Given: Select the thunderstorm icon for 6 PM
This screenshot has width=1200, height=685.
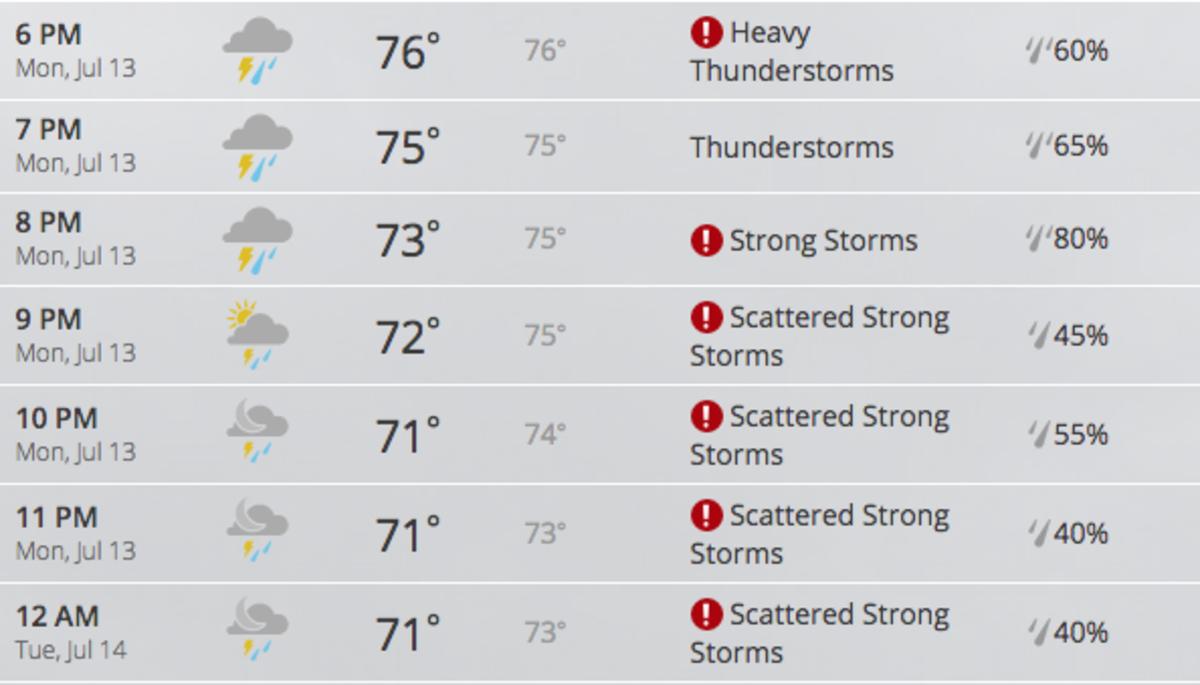Looking at the screenshot, I should click(x=260, y=48).
